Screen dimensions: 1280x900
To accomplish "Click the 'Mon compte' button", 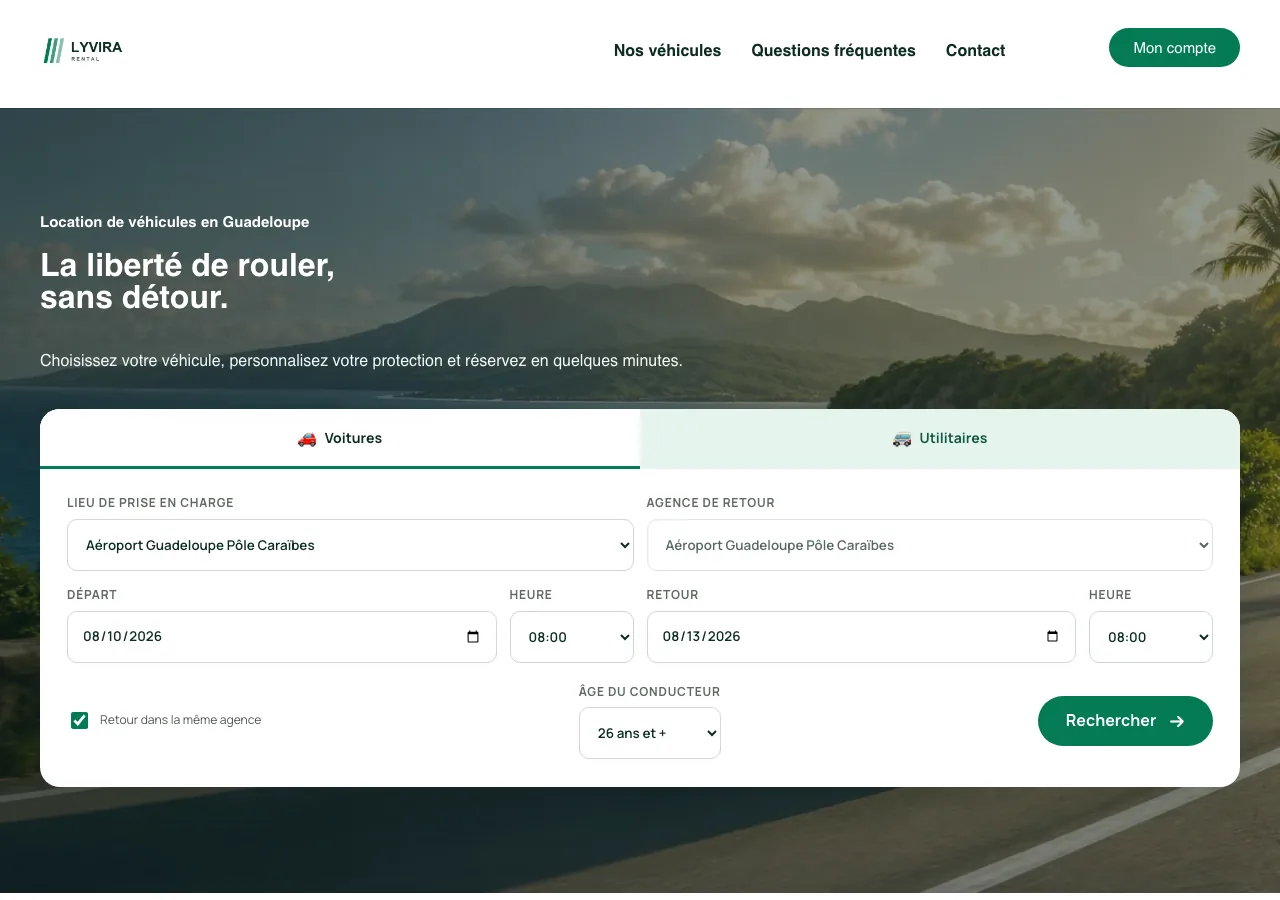I will pyautogui.click(x=1174, y=48).
